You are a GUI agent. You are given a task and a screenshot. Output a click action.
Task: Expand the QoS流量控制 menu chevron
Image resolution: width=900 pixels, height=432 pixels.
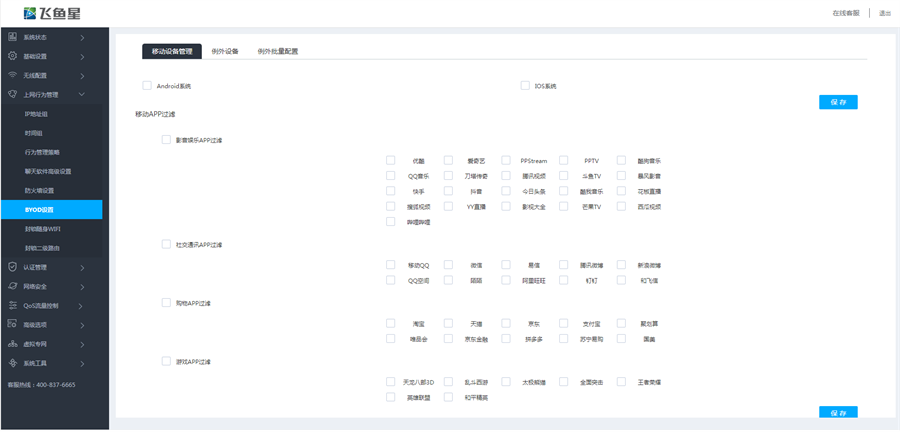click(x=82, y=306)
